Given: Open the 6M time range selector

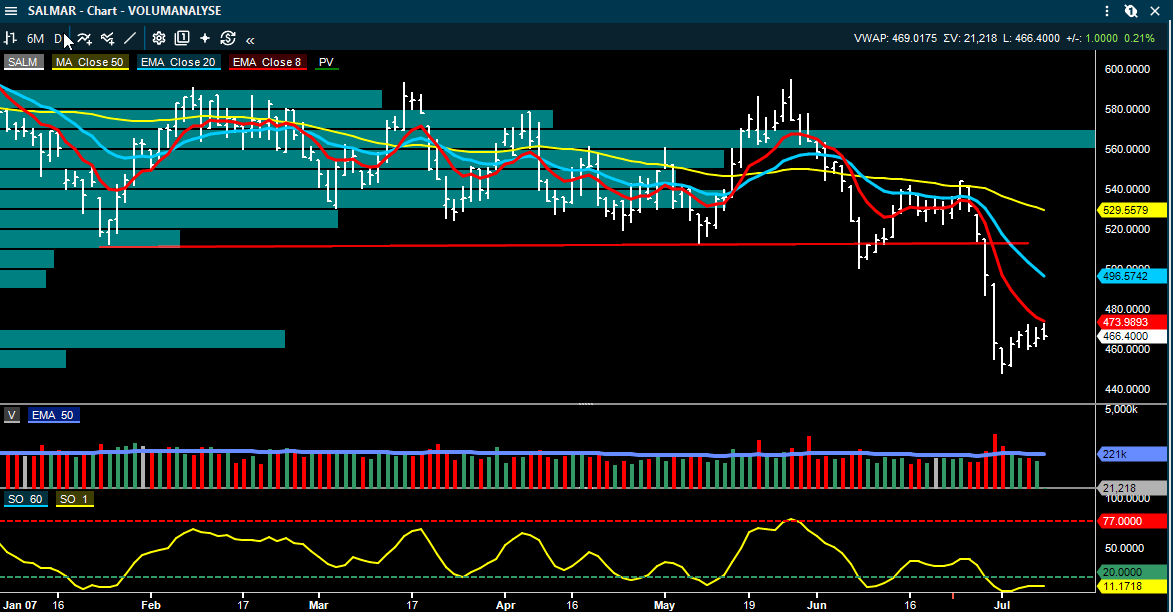Looking at the screenshot, I should click(x=35, y=38).
